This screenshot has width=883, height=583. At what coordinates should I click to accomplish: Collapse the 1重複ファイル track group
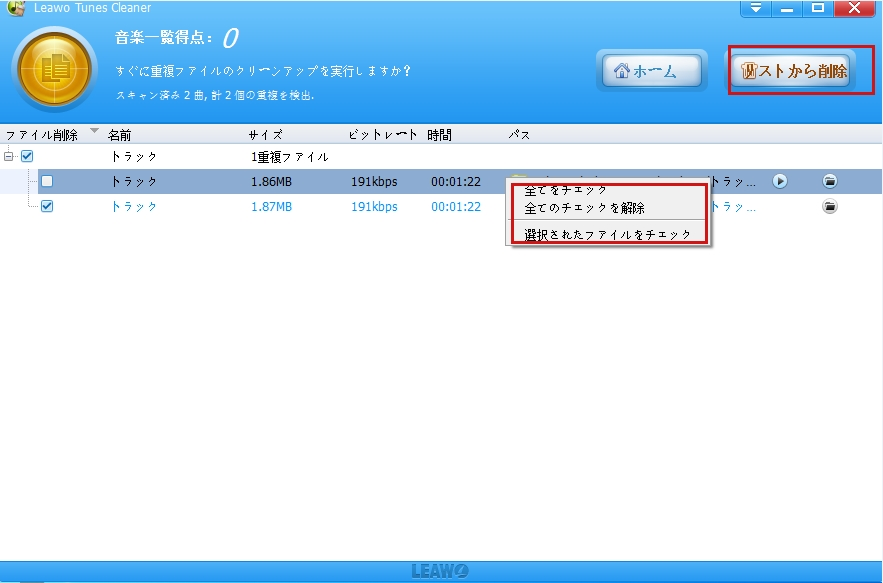8,156
